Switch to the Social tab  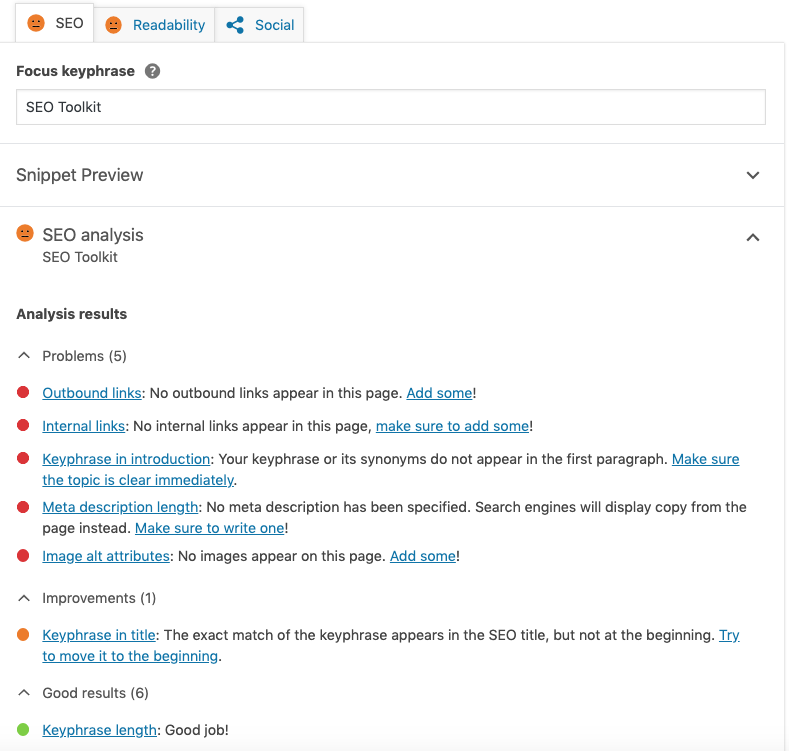click(x=260, y=25)
